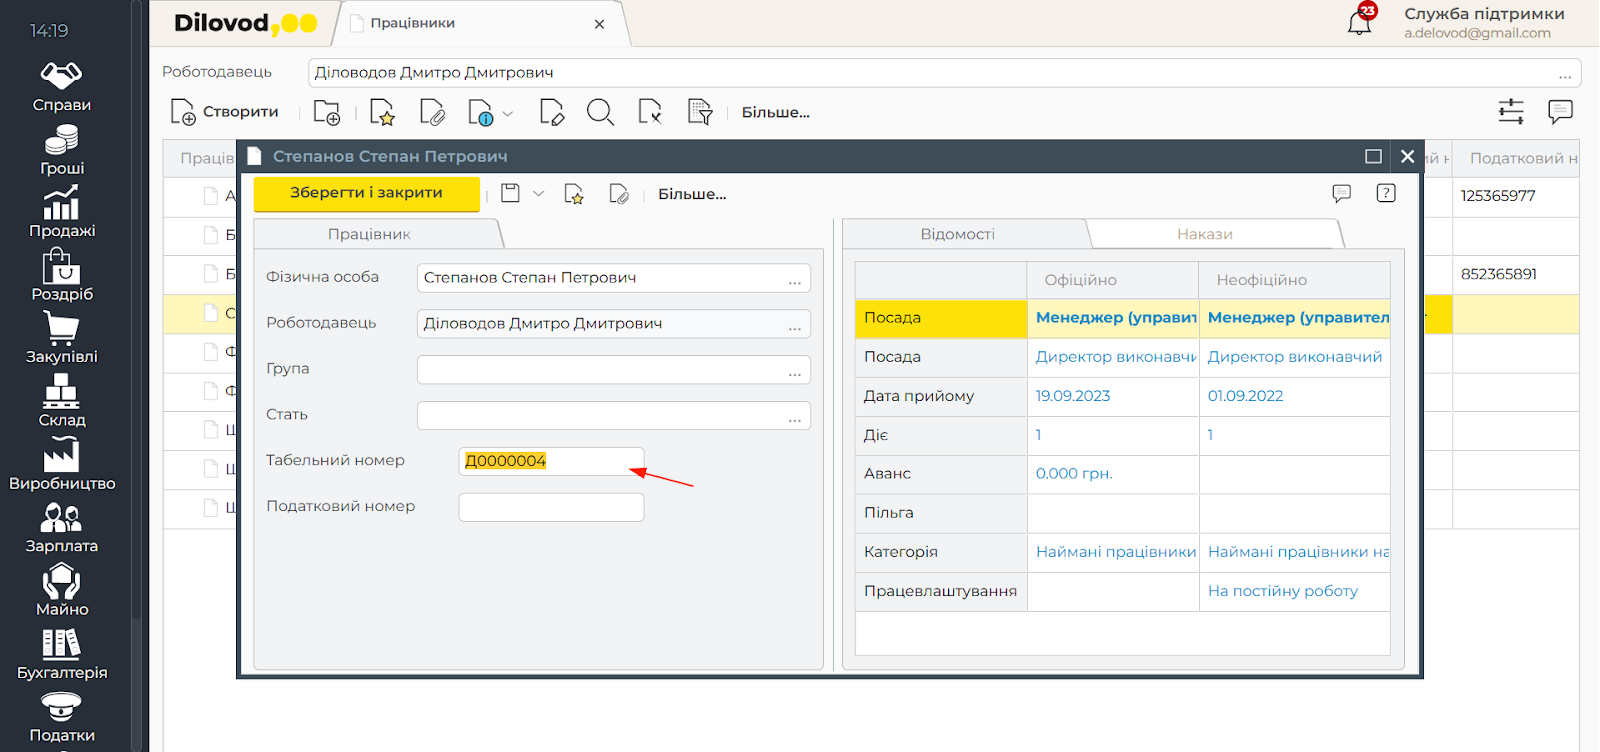
Task: Click the help question mark icon in dialog
Action: tap(1386, 194)
